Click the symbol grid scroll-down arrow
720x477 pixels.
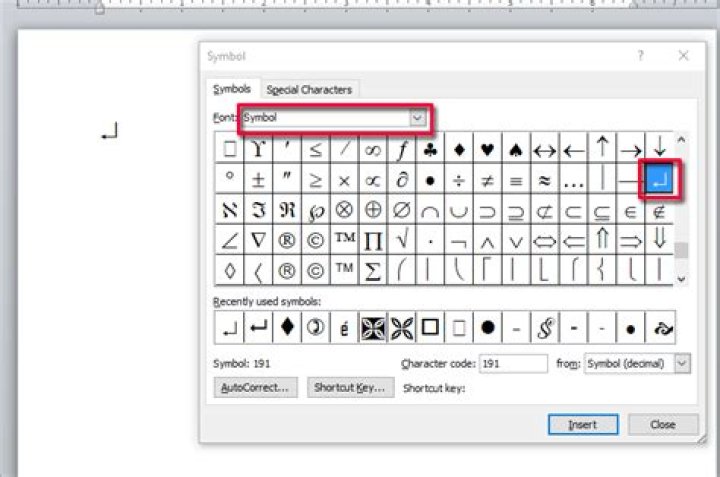point(681,279)
